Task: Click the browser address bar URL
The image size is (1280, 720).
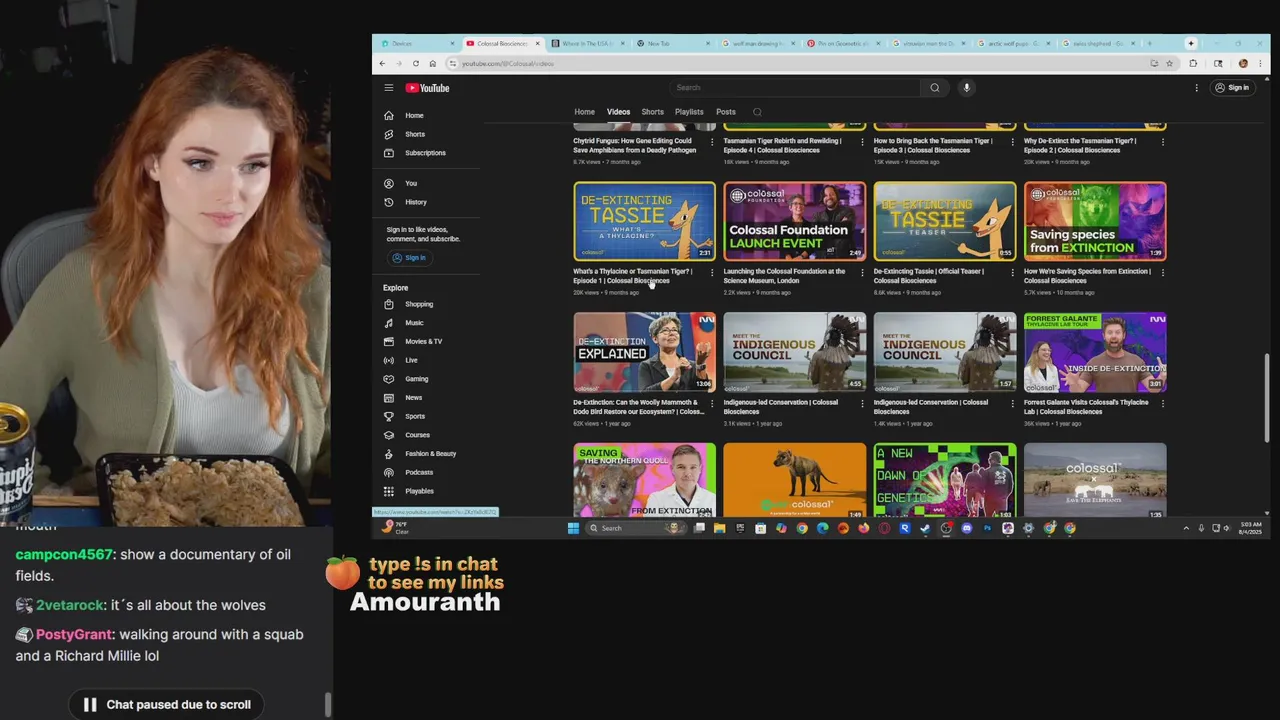Action: coord(508,63)
